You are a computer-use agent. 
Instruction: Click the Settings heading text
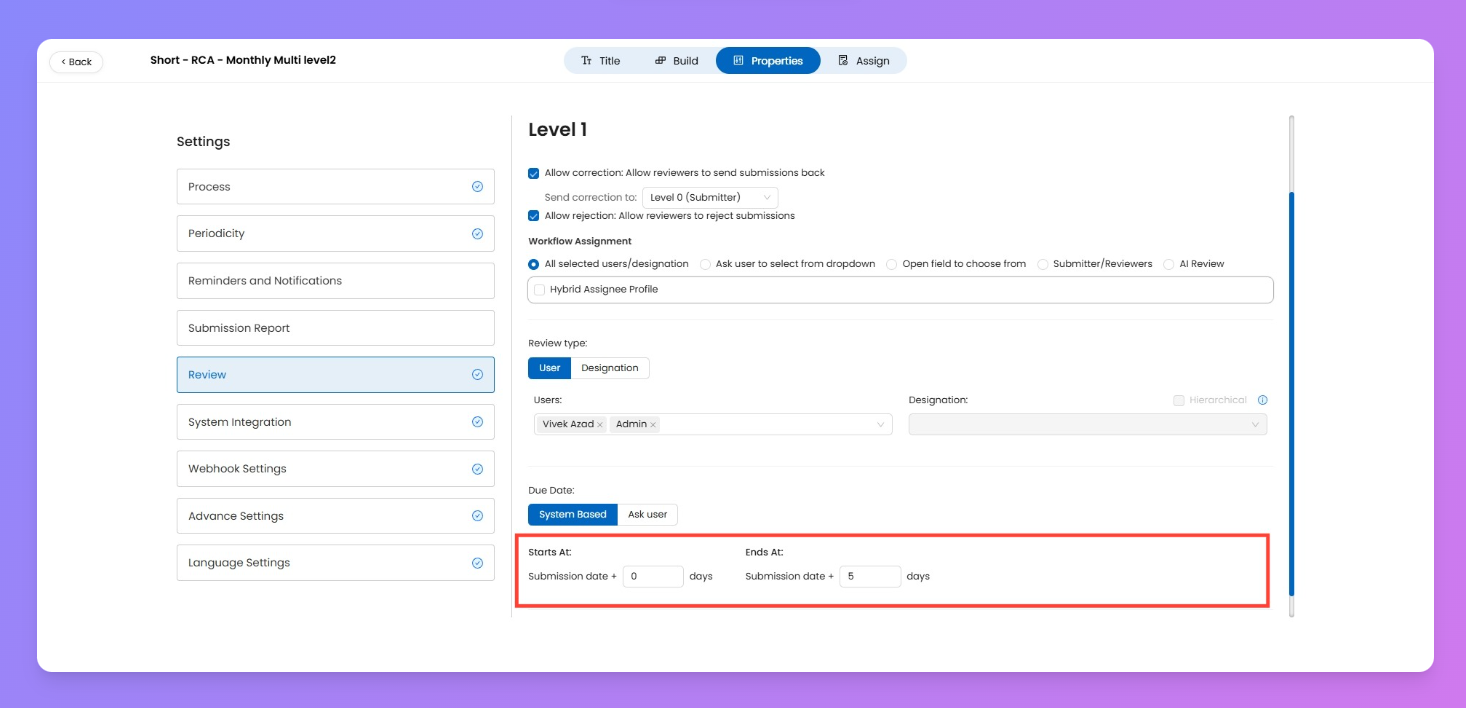[203, 142]
